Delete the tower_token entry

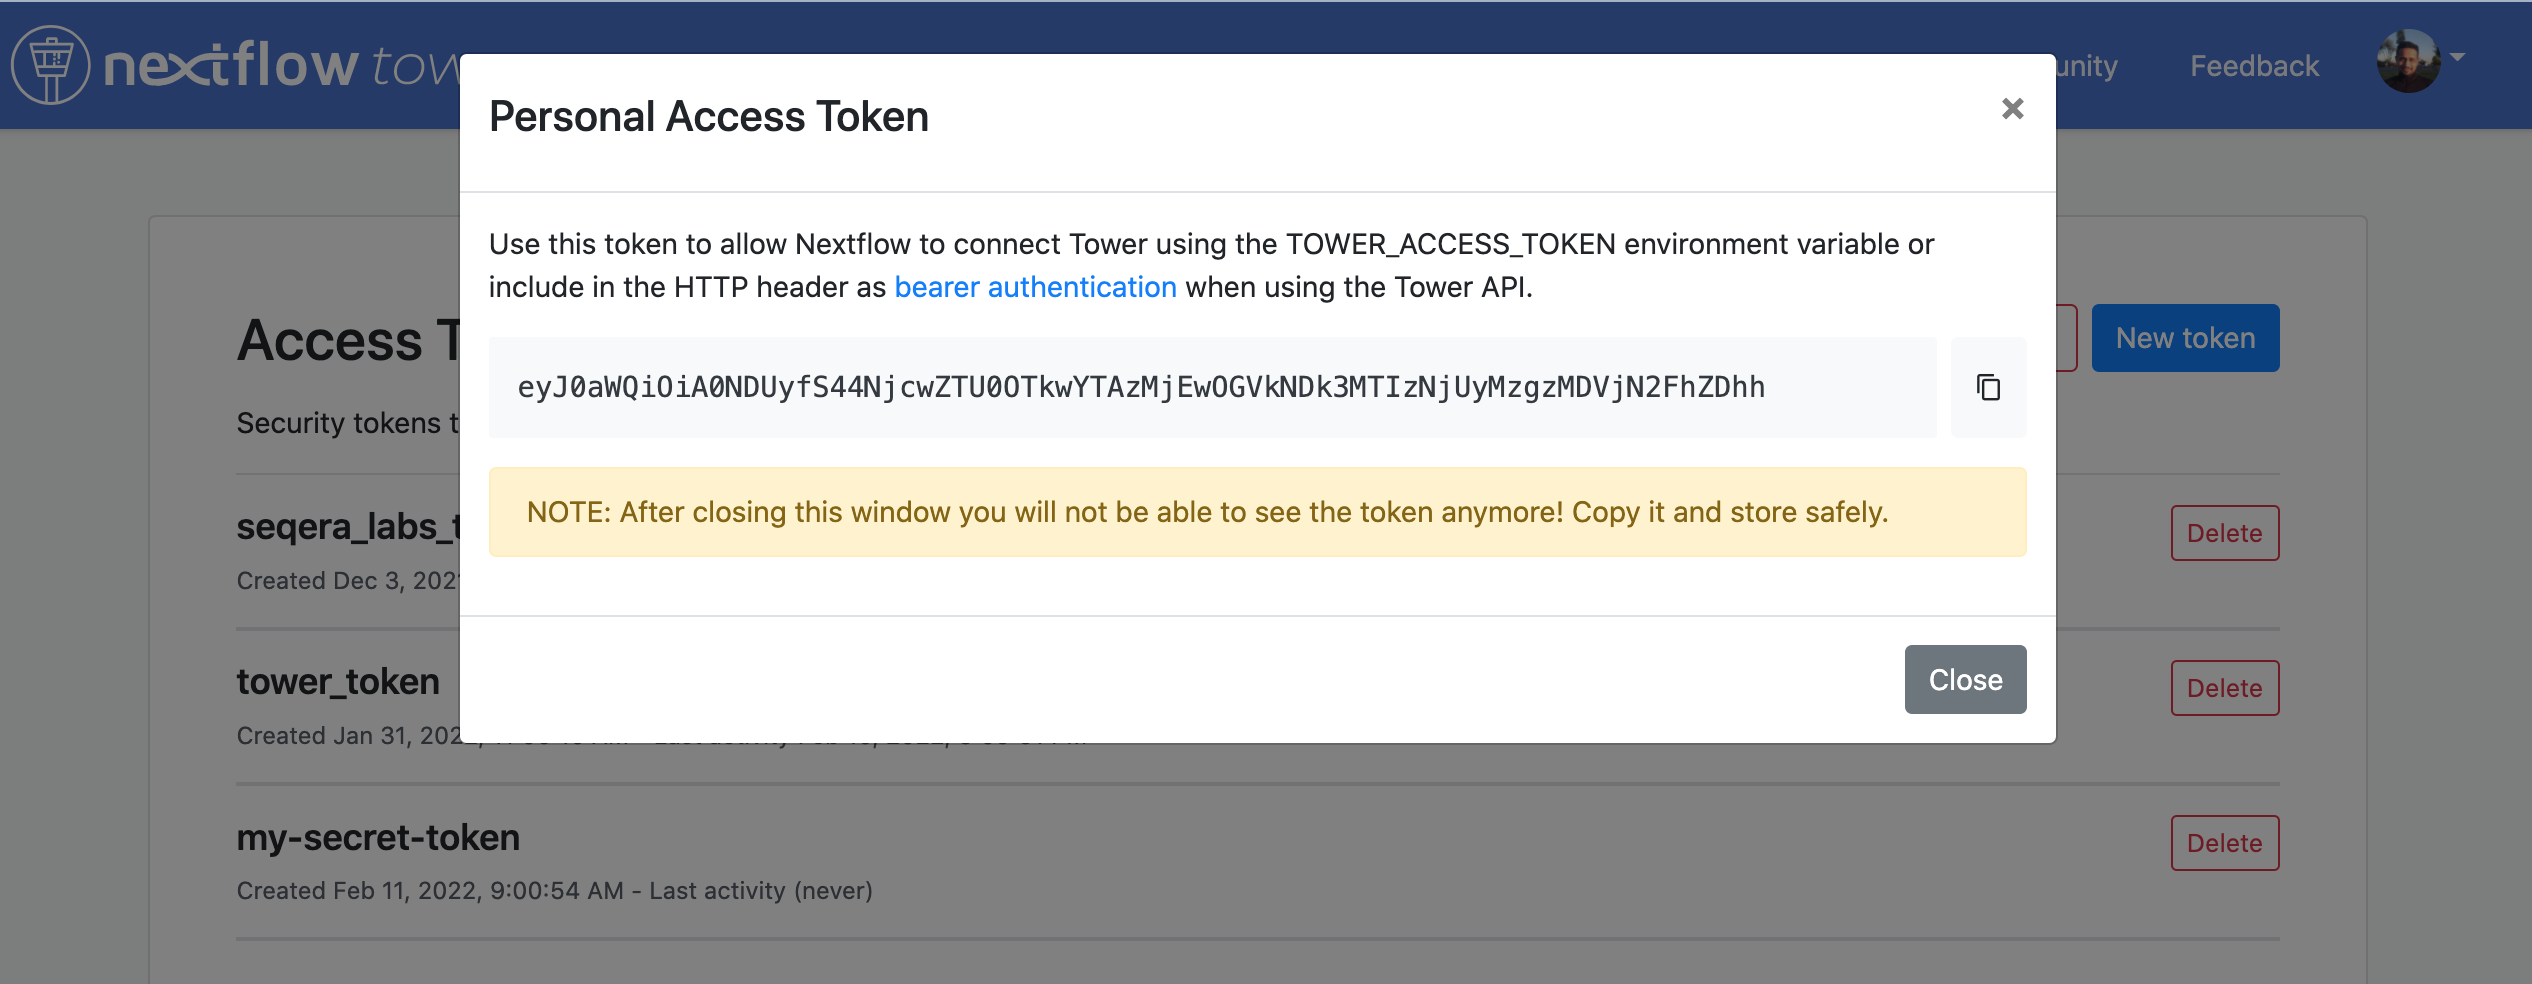(x=2225, y=688)
